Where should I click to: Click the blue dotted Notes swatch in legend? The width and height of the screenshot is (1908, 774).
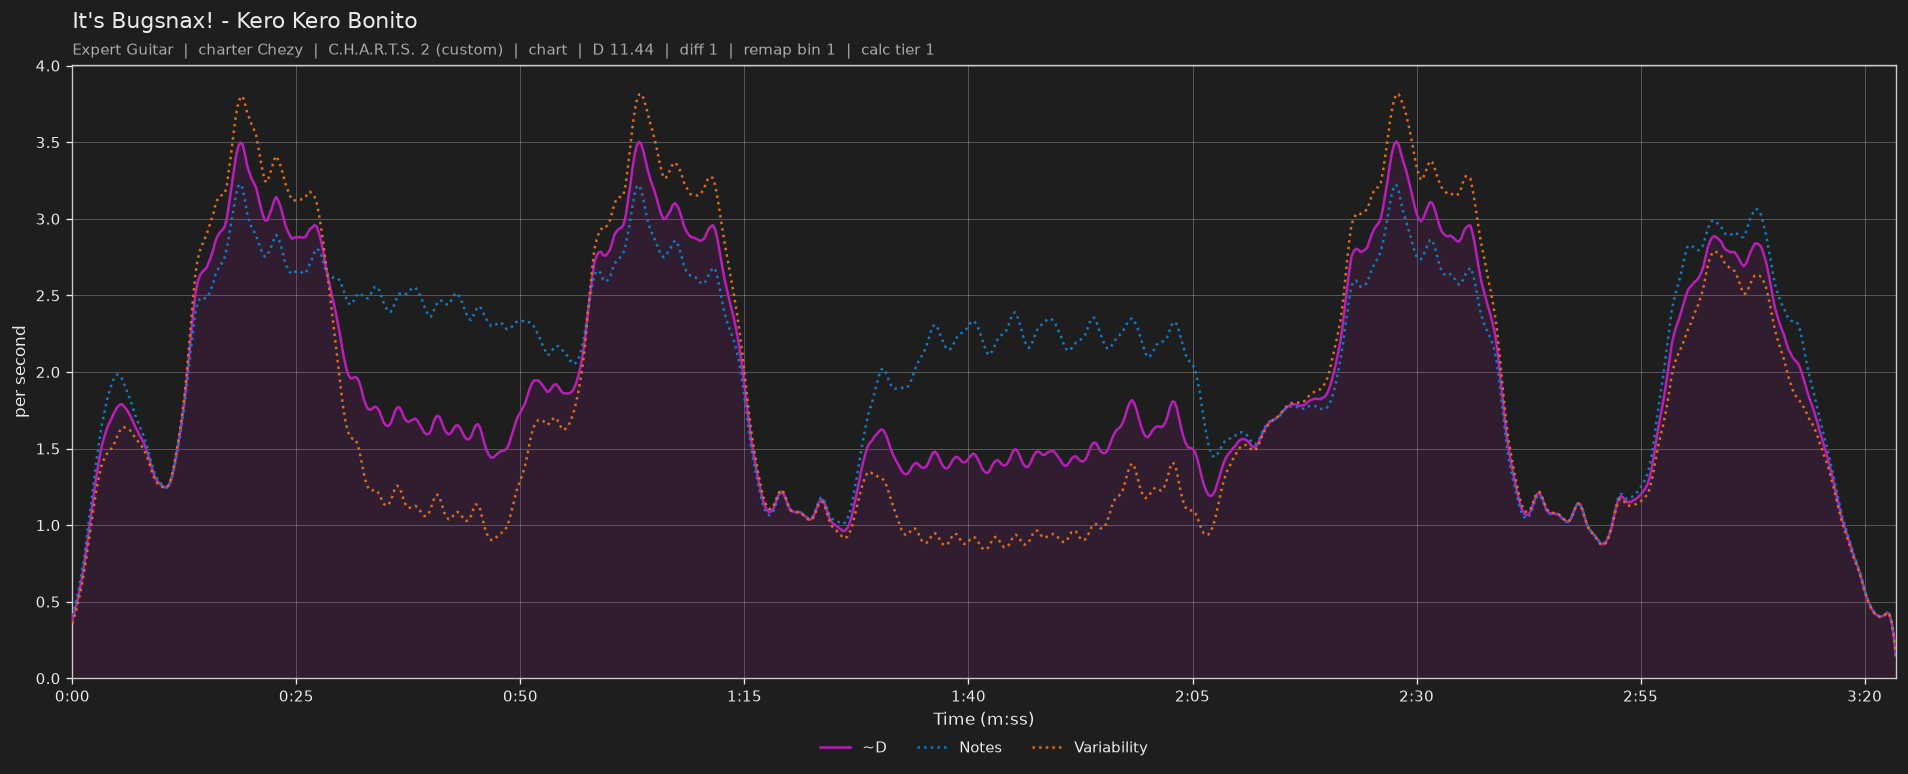pos(932,748)
